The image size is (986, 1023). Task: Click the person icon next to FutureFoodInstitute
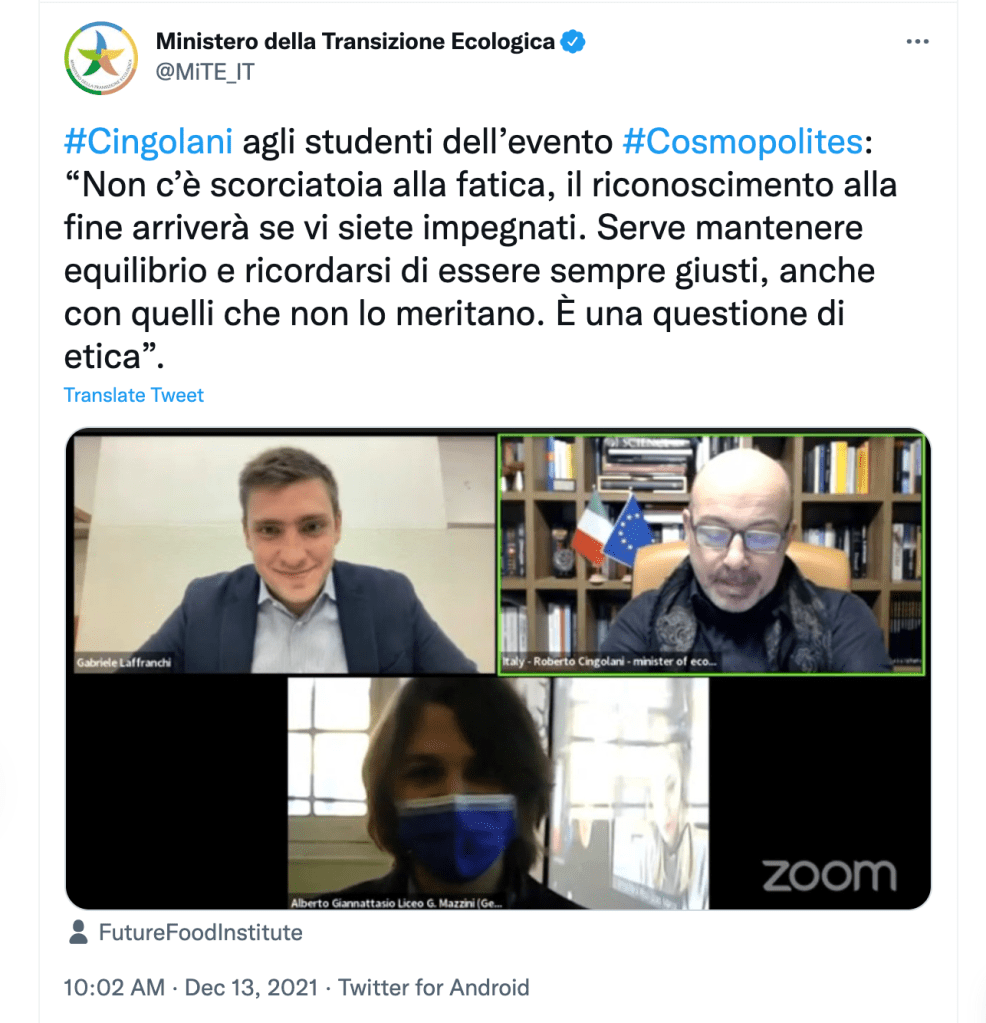[x=78, y=932]
